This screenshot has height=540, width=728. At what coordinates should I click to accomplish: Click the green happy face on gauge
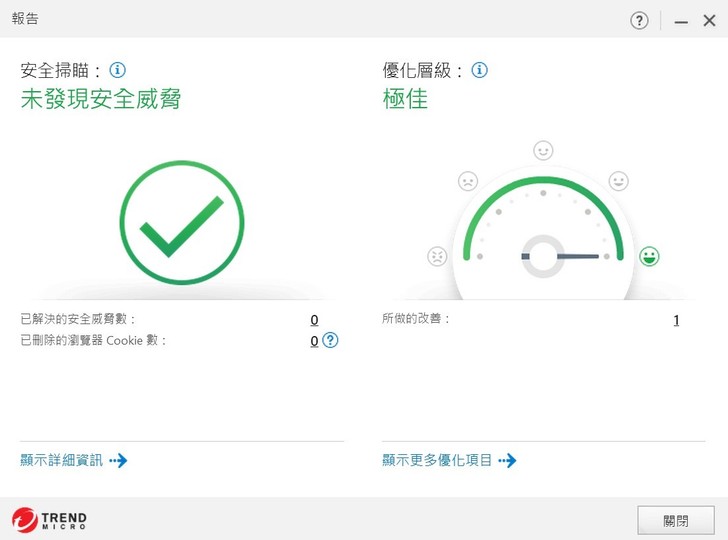pos(649,256)
